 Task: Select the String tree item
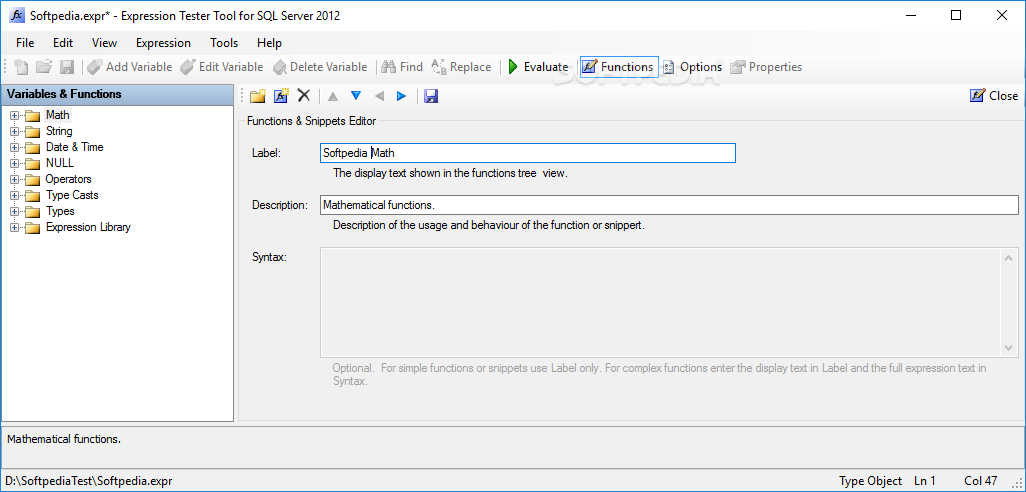click(x=59, y=132)
